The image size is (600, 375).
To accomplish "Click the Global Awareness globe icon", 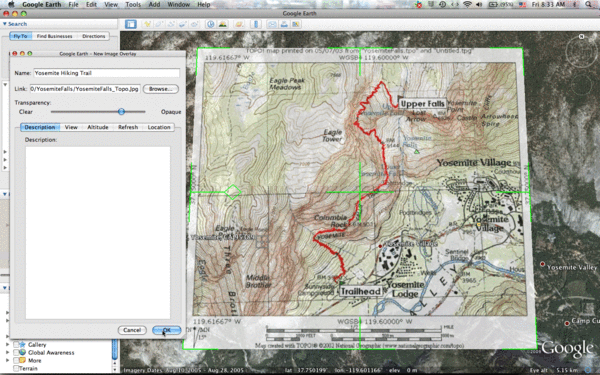I will (23, 352).
